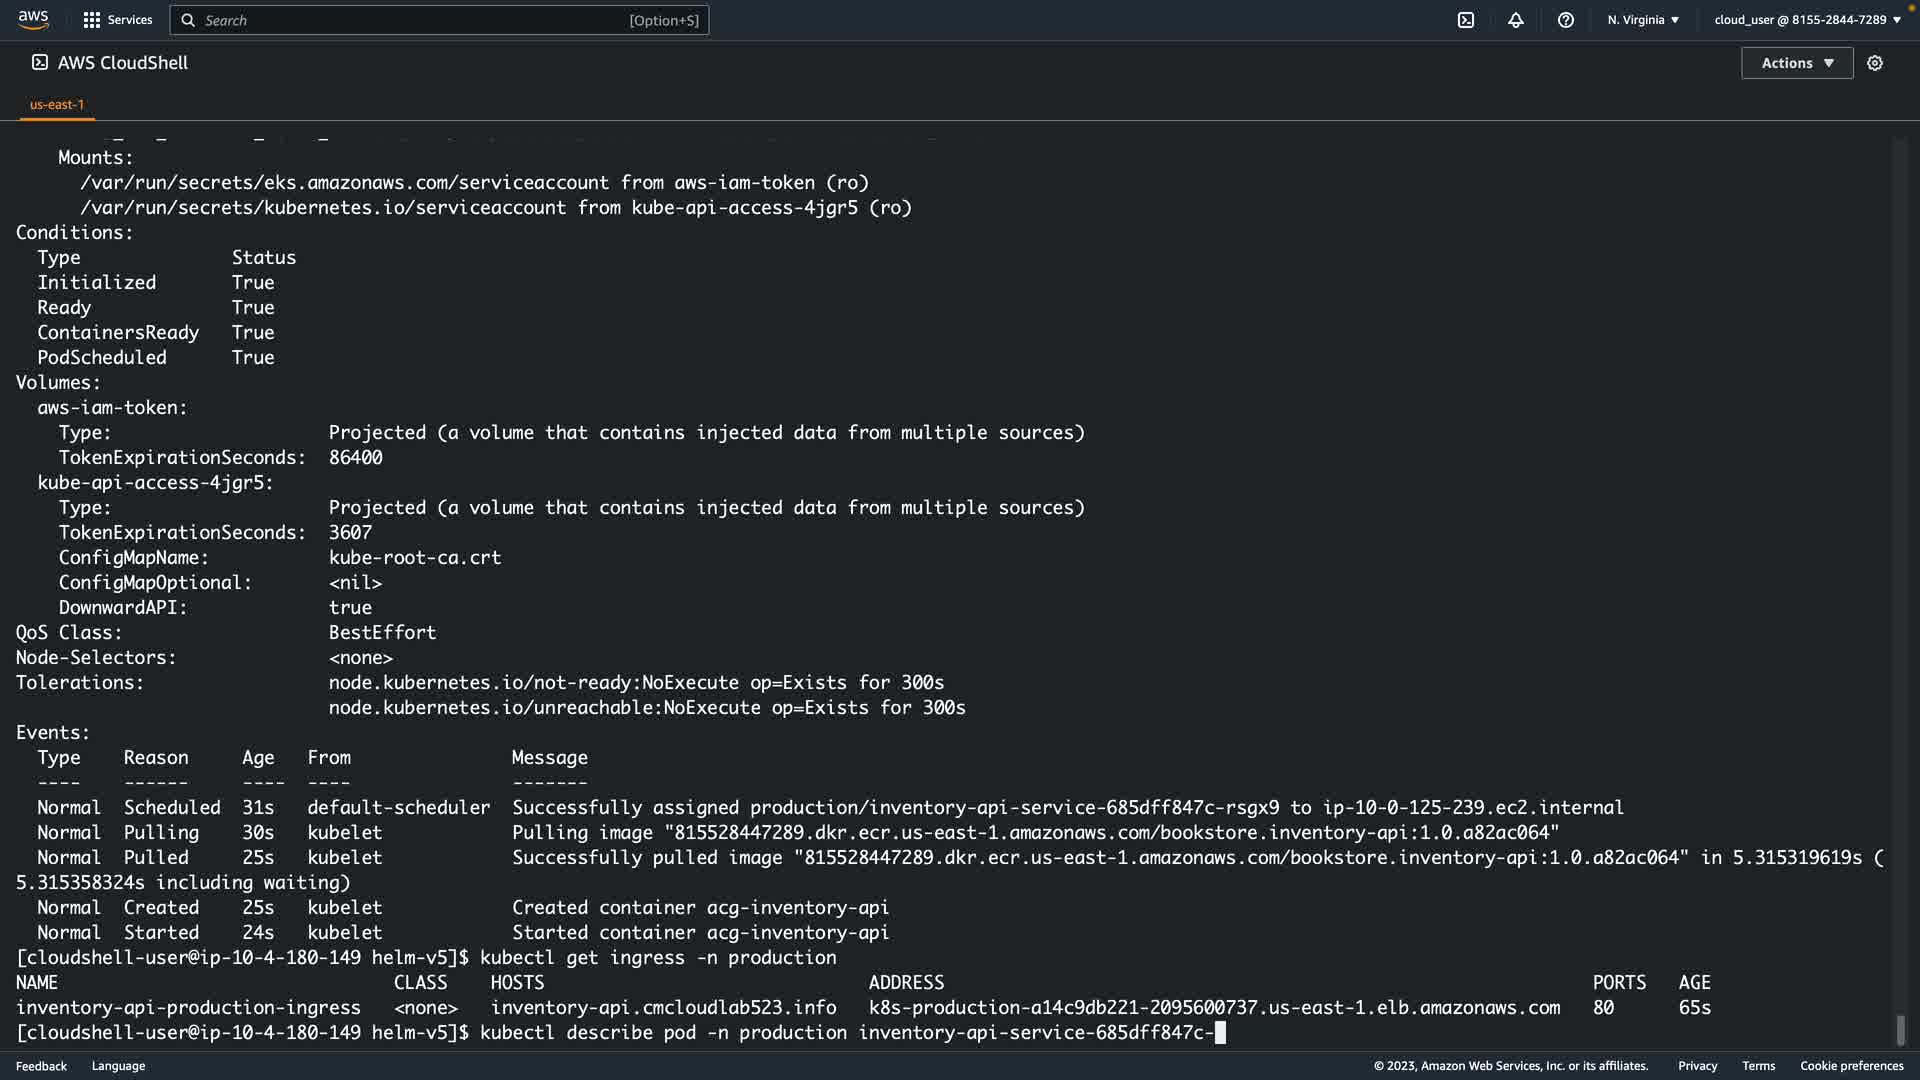The image size is (1920, 1080).
Task: Open Cookie preferences in footer
Action: [x=1851, y=1066]
